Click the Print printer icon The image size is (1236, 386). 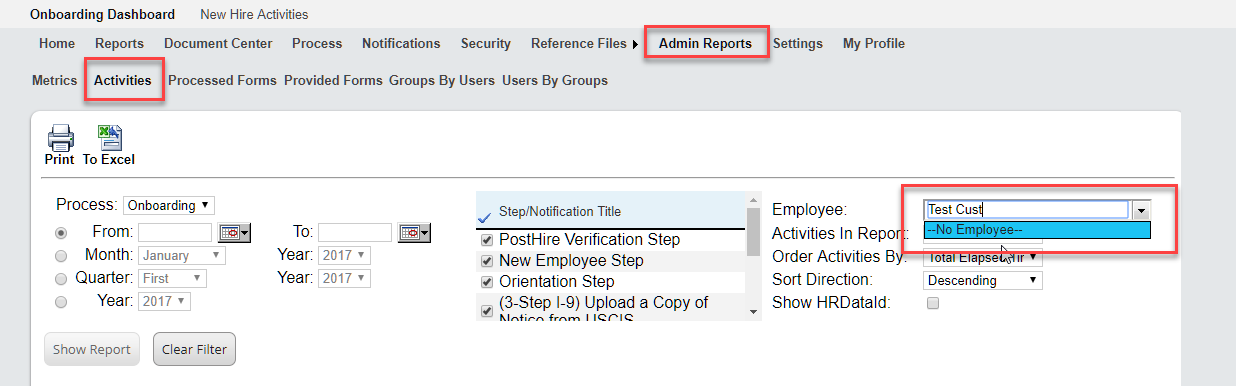60,137
